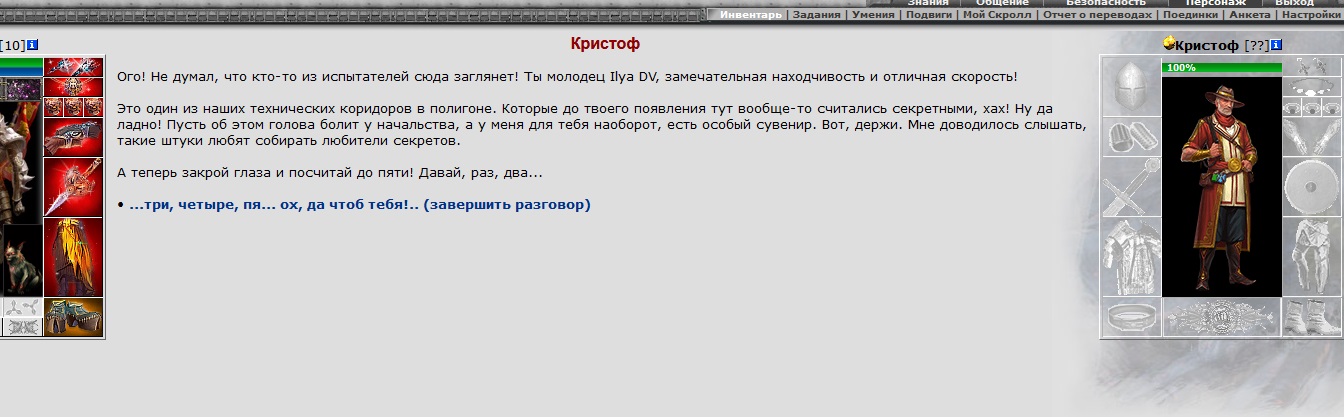Click paragraph beginning 'Ого! Не думал'
Image resolution: width=1344 pixels, height=417 pixels.
(x=567, y=77)
